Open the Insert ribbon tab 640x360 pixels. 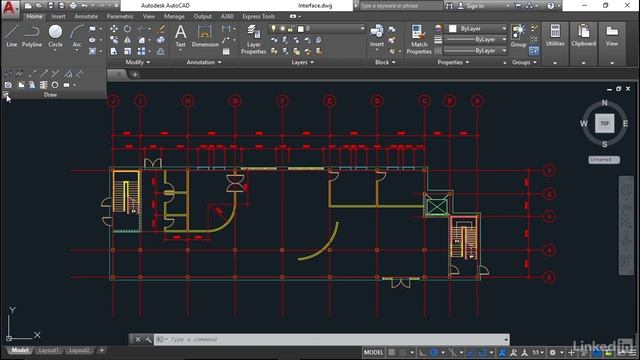[x=58, y=16]
